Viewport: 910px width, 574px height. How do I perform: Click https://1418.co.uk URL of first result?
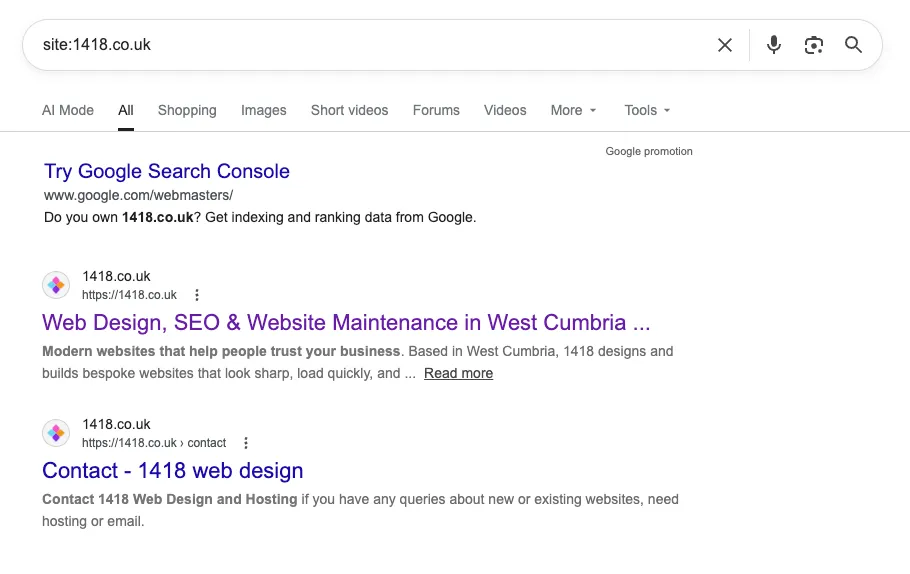tap(129, 295)
